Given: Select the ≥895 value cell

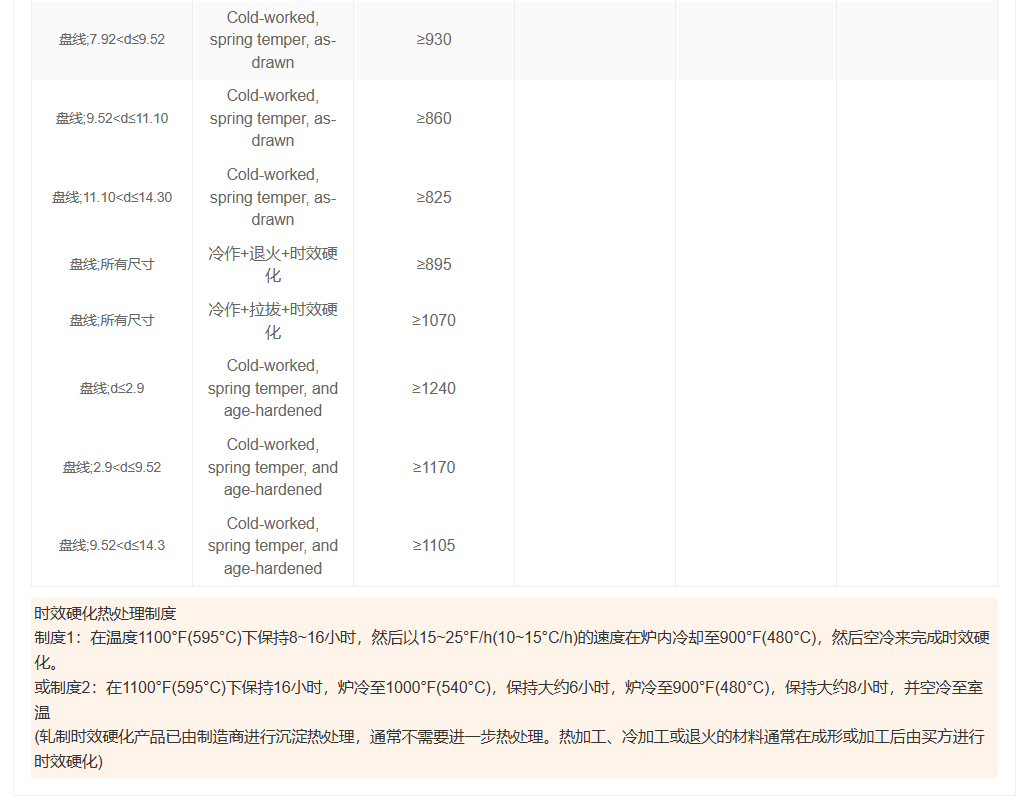Looking at the screenshot, I should pyautogui.click(x=434, y=264).
